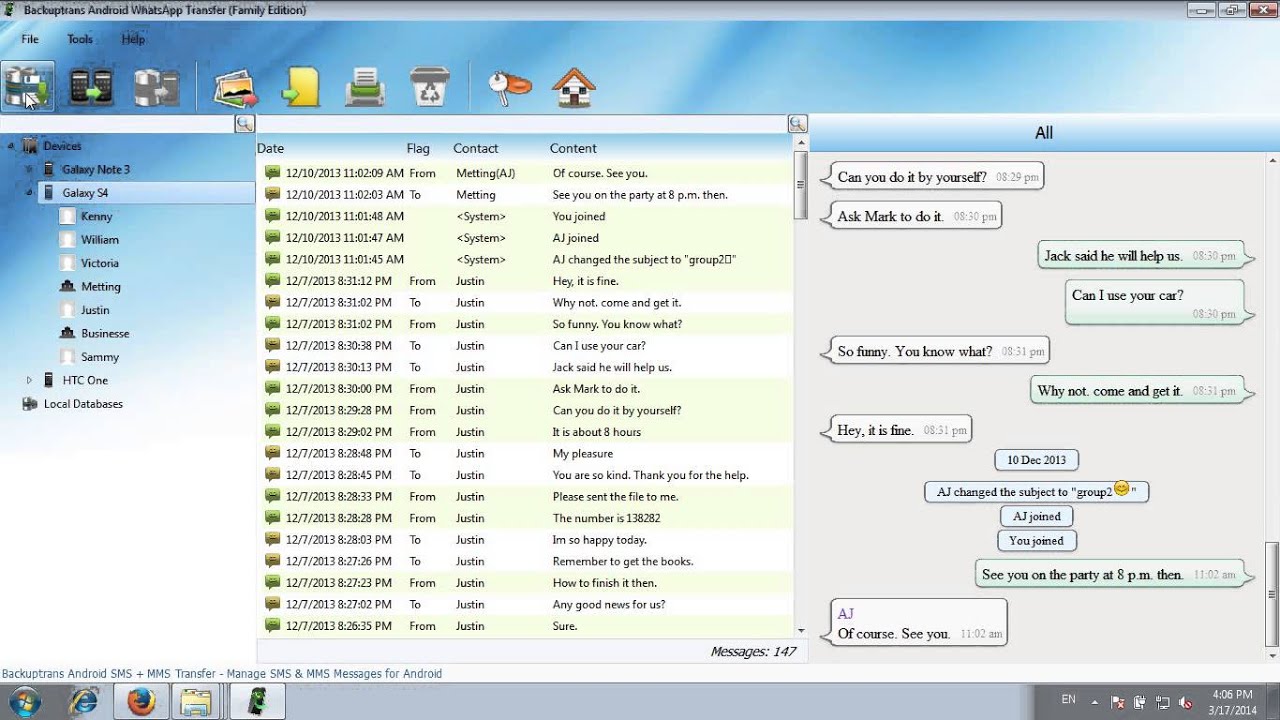
Task: Select Justin in the device tree
Action: (x=95, y=310)
